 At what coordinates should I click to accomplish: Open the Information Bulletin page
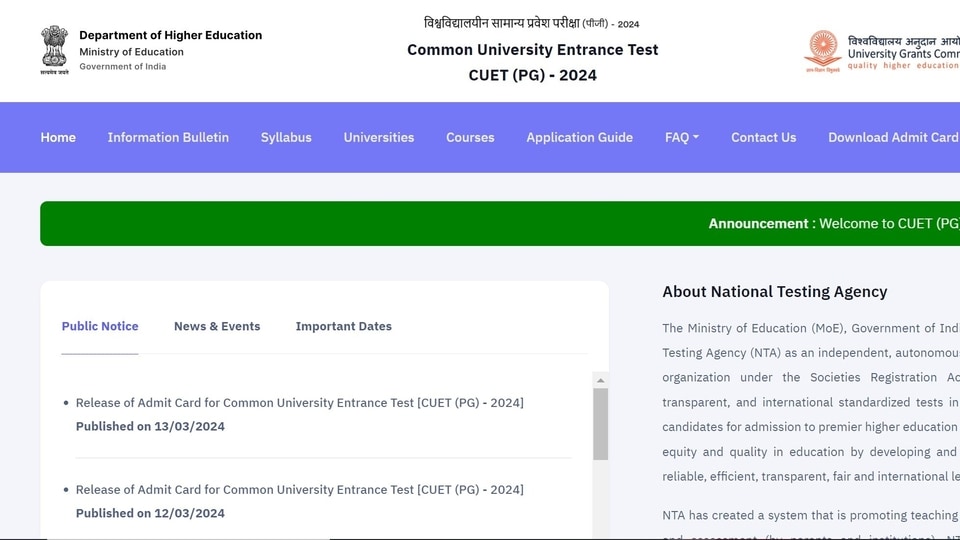[168, 138]
